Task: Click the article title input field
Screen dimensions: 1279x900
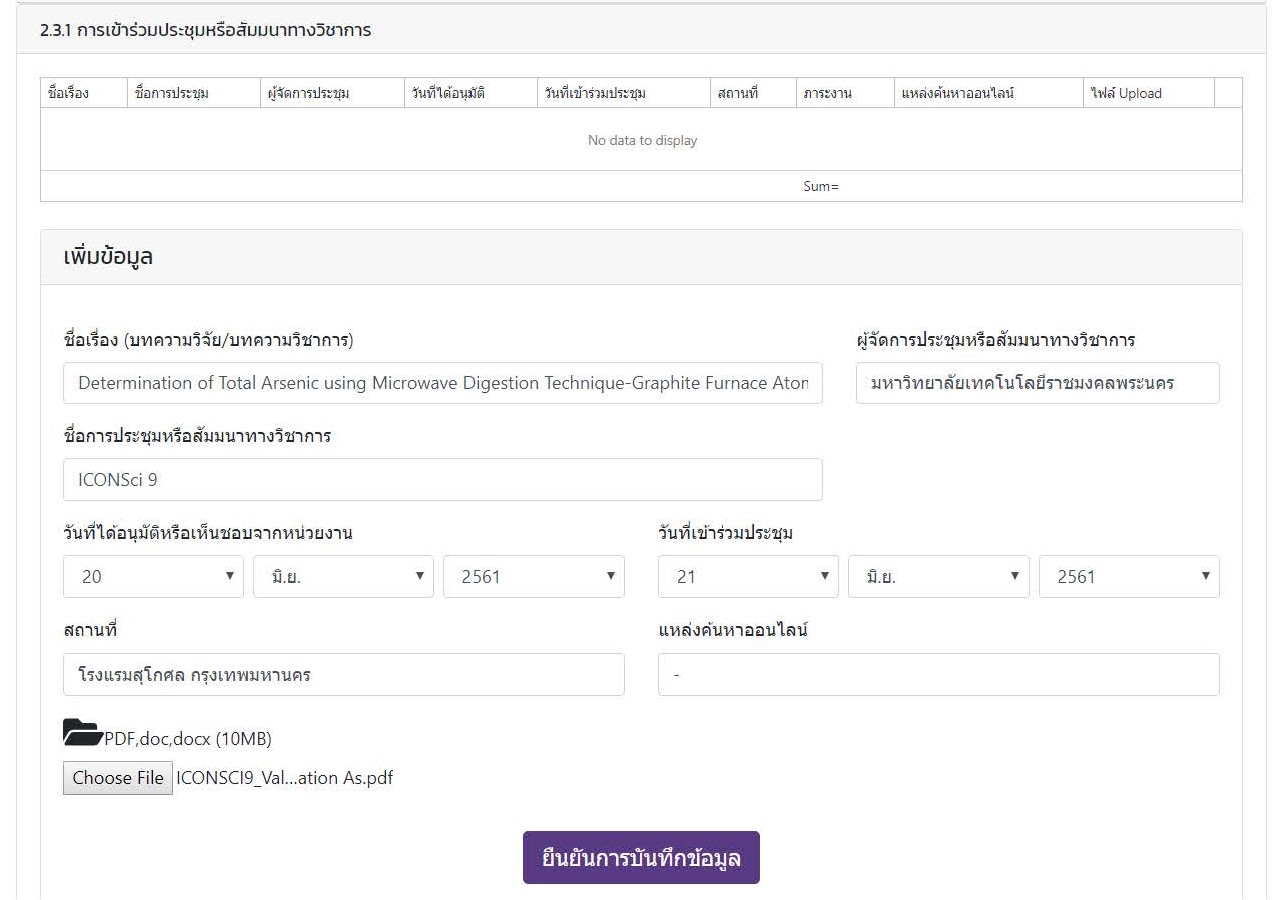Action: click(x=442, y=383)
